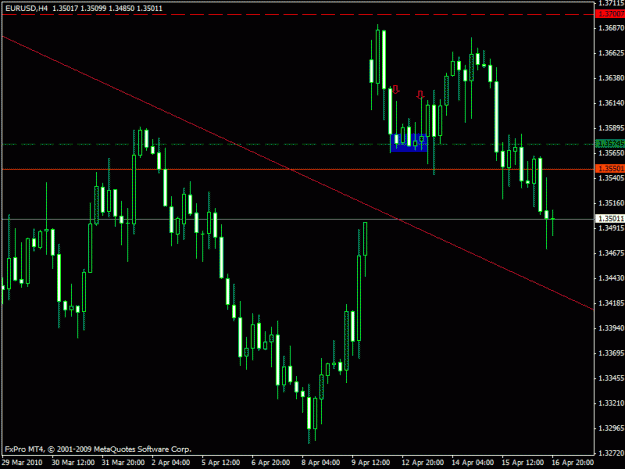625x469 pixels.
Task: Click the 1.36140 price scale value
Action: pyautogui.click(x=611, y=103)
